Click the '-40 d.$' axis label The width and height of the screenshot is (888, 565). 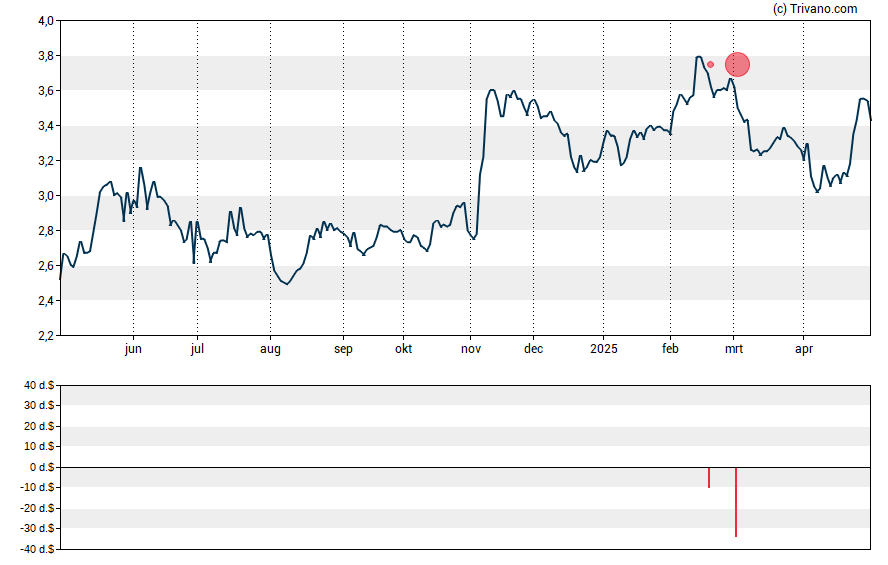[x=37, y=549]
